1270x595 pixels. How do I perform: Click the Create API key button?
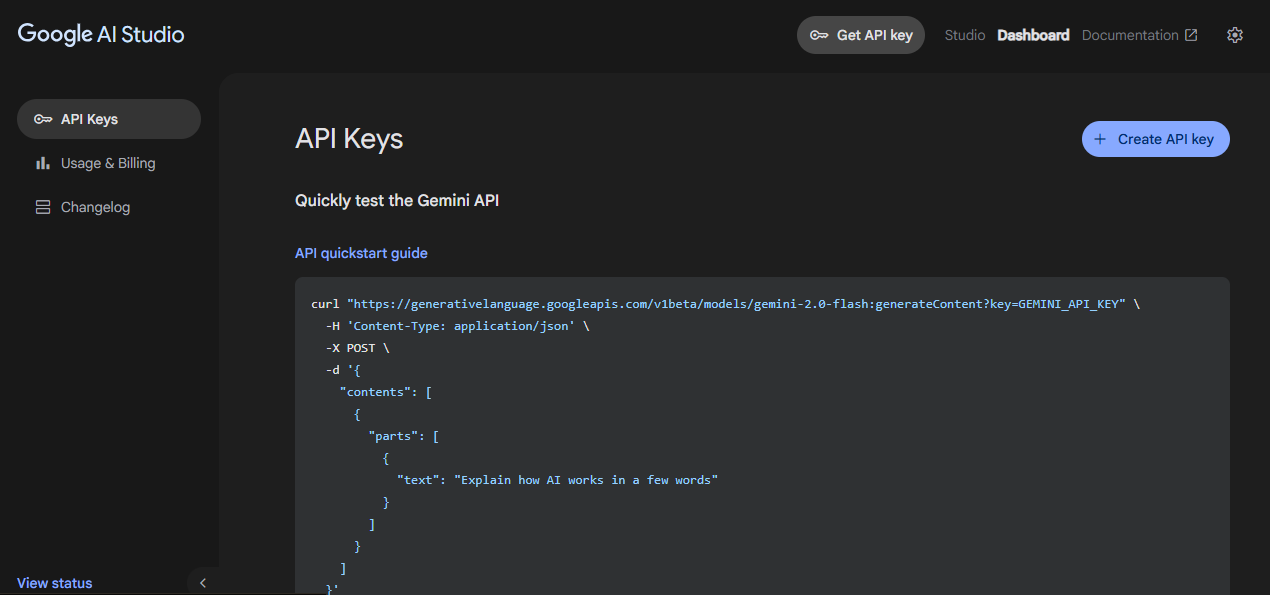[1156, 139]
